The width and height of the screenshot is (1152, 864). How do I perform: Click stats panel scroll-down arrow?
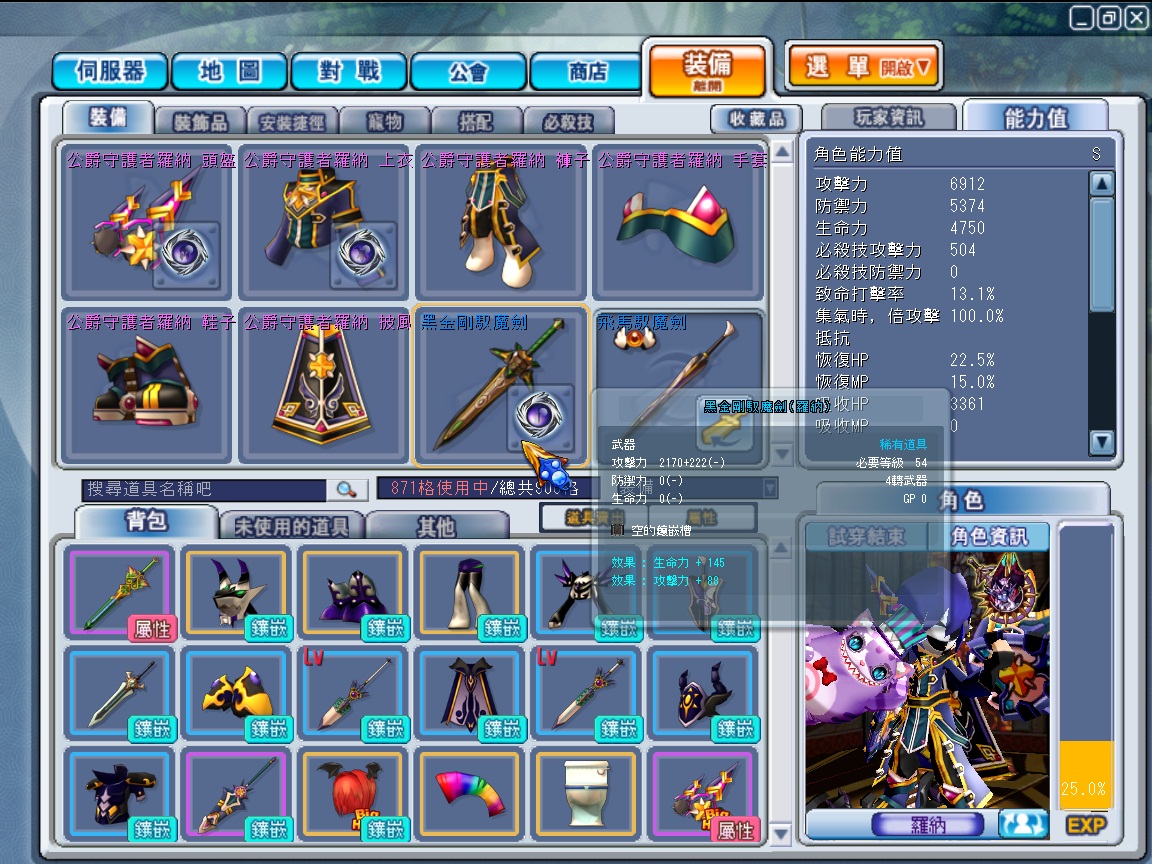pos(1101,442)
